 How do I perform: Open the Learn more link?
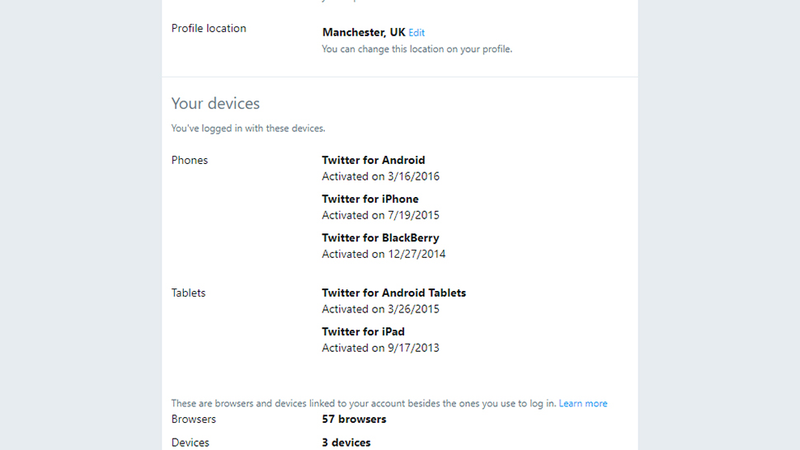pos(583,404)
